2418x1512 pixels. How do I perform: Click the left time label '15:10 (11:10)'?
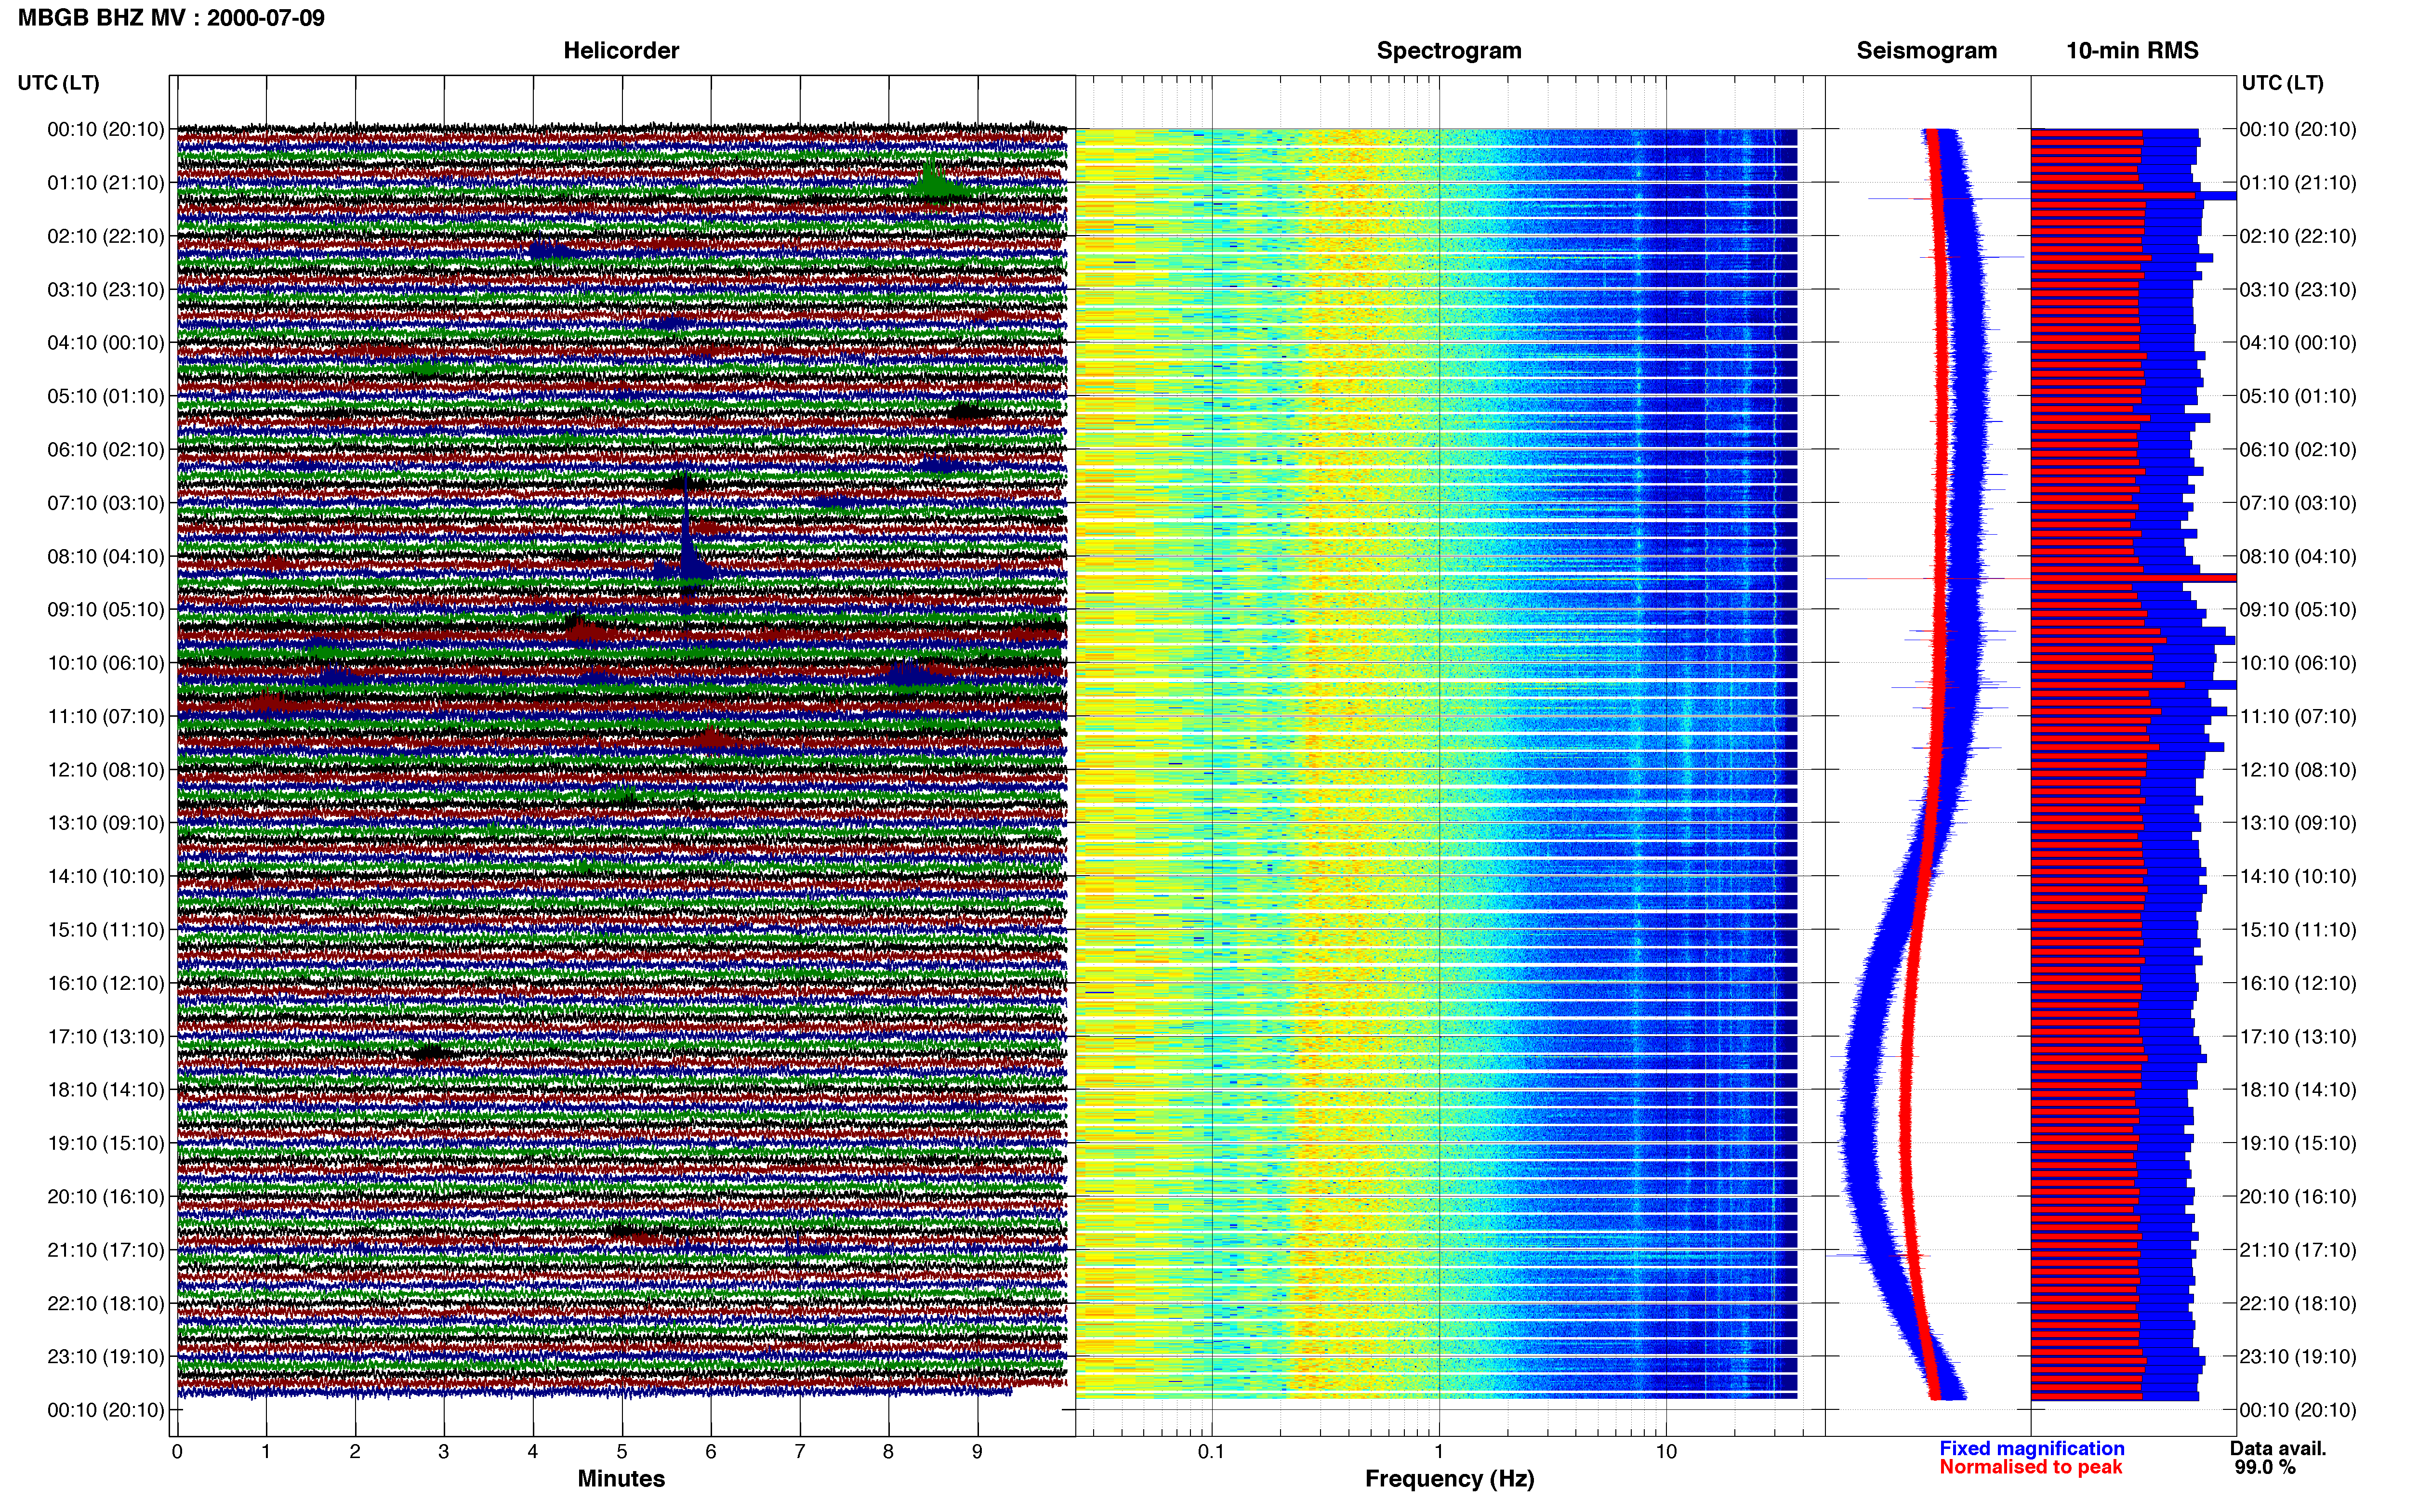click(106, 930)
